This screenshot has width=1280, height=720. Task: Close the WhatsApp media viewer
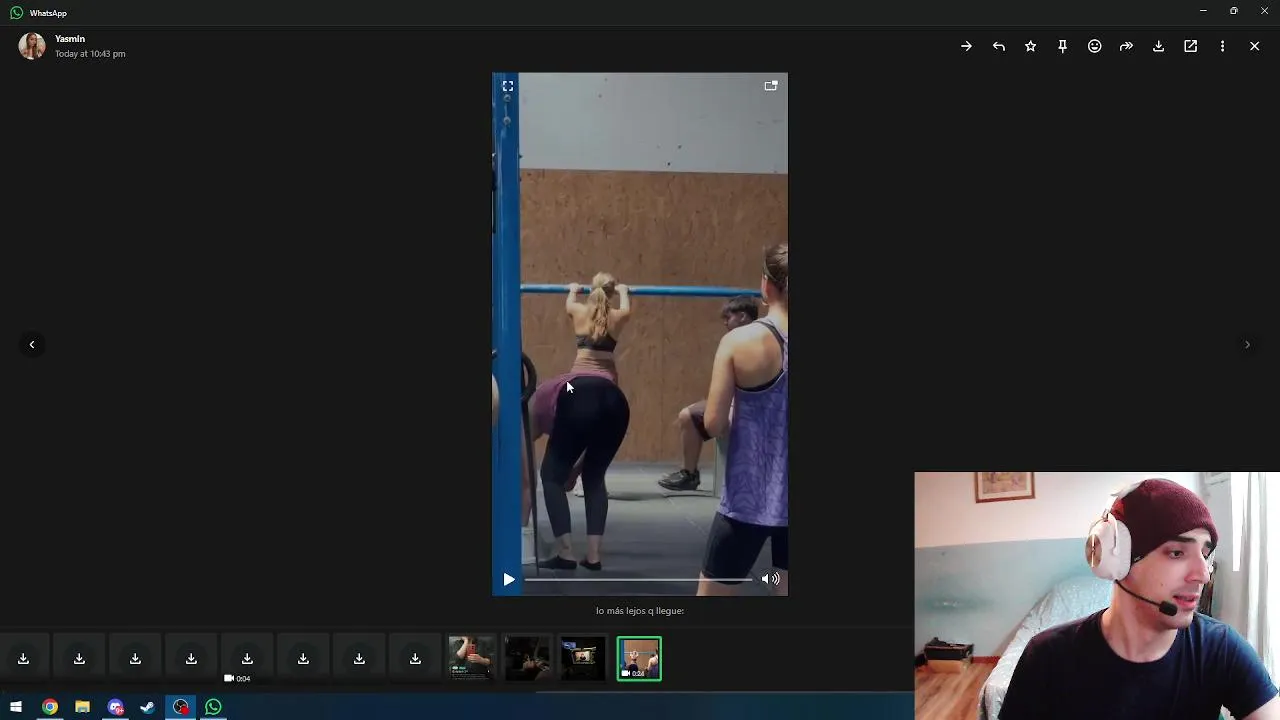point(1254,46)
